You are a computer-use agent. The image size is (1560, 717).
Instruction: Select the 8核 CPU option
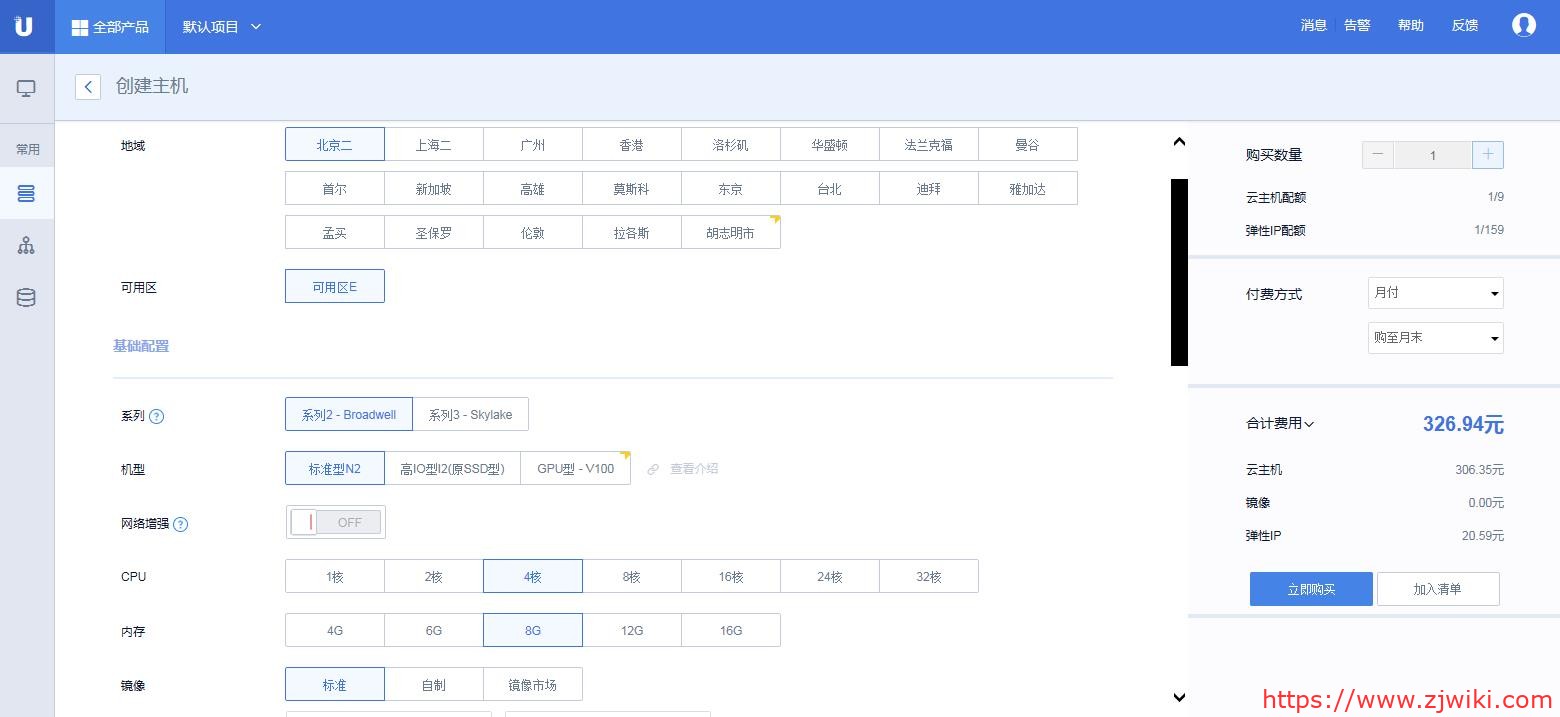pos(631,577)
